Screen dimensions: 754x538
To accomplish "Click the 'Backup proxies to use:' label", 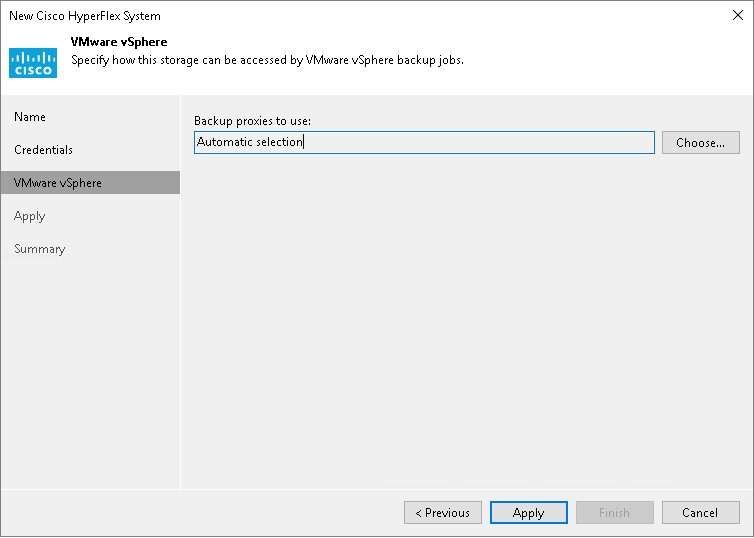I will point(252,121).
